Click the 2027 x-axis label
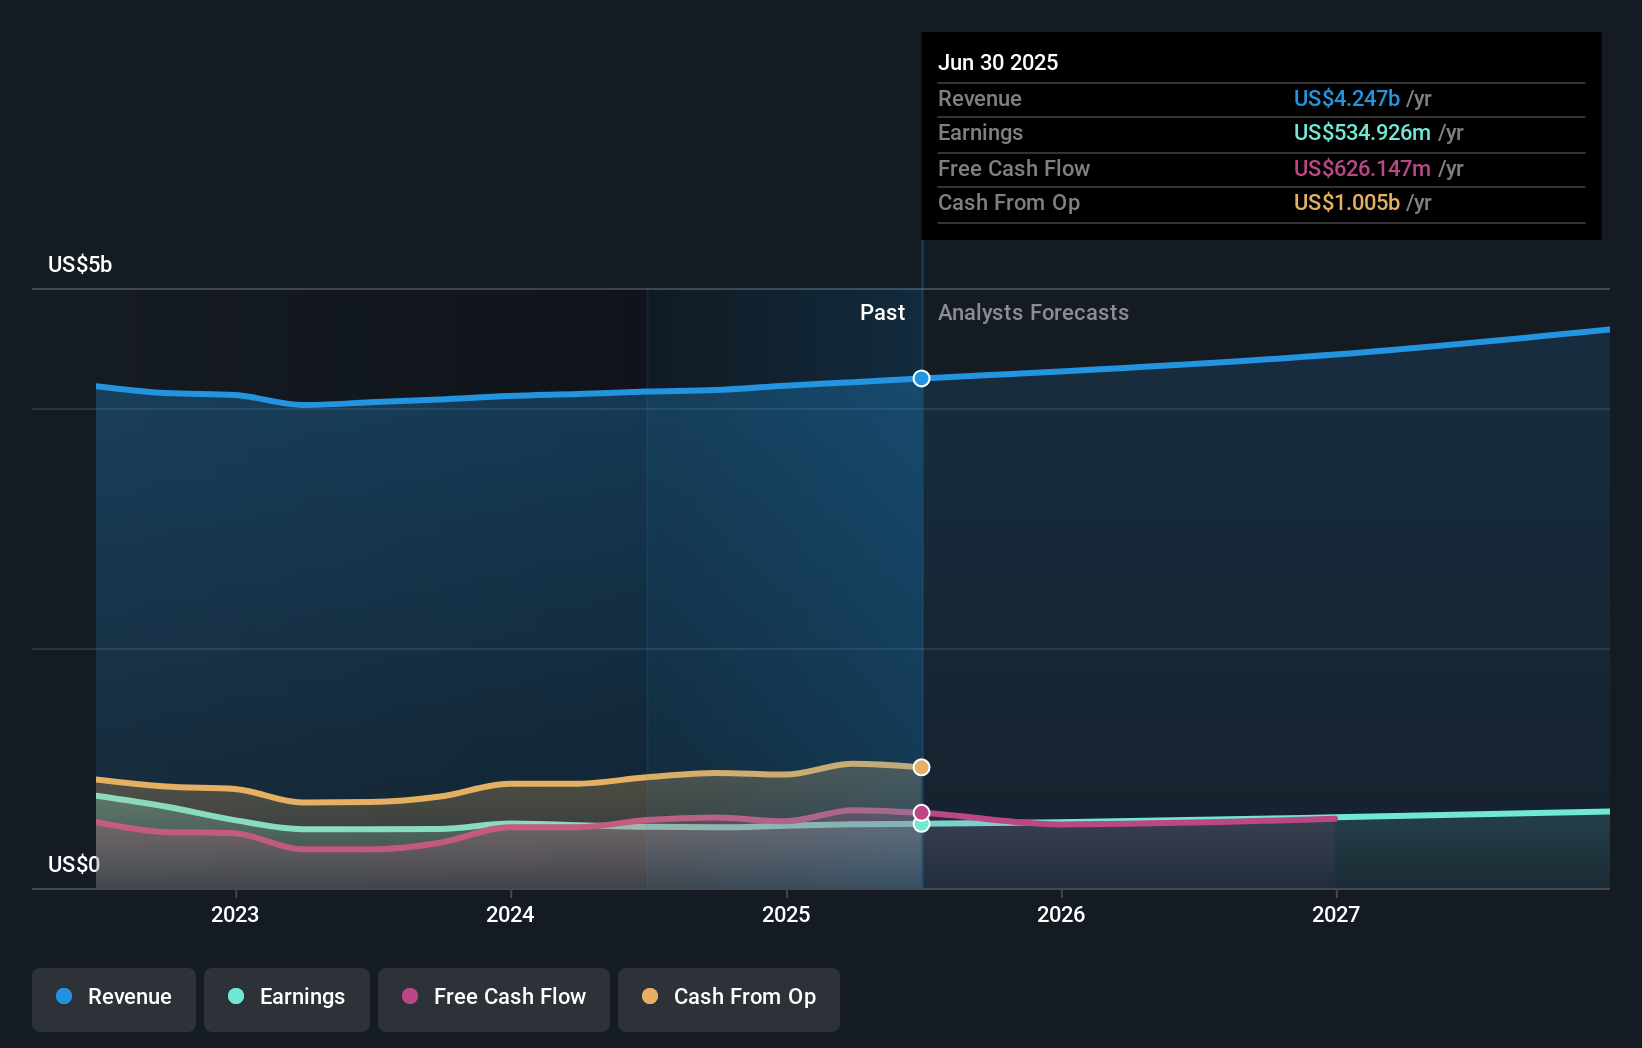Image resolution: width=1642 pixels, height=1048 pixels. (x=1336, y=914)
